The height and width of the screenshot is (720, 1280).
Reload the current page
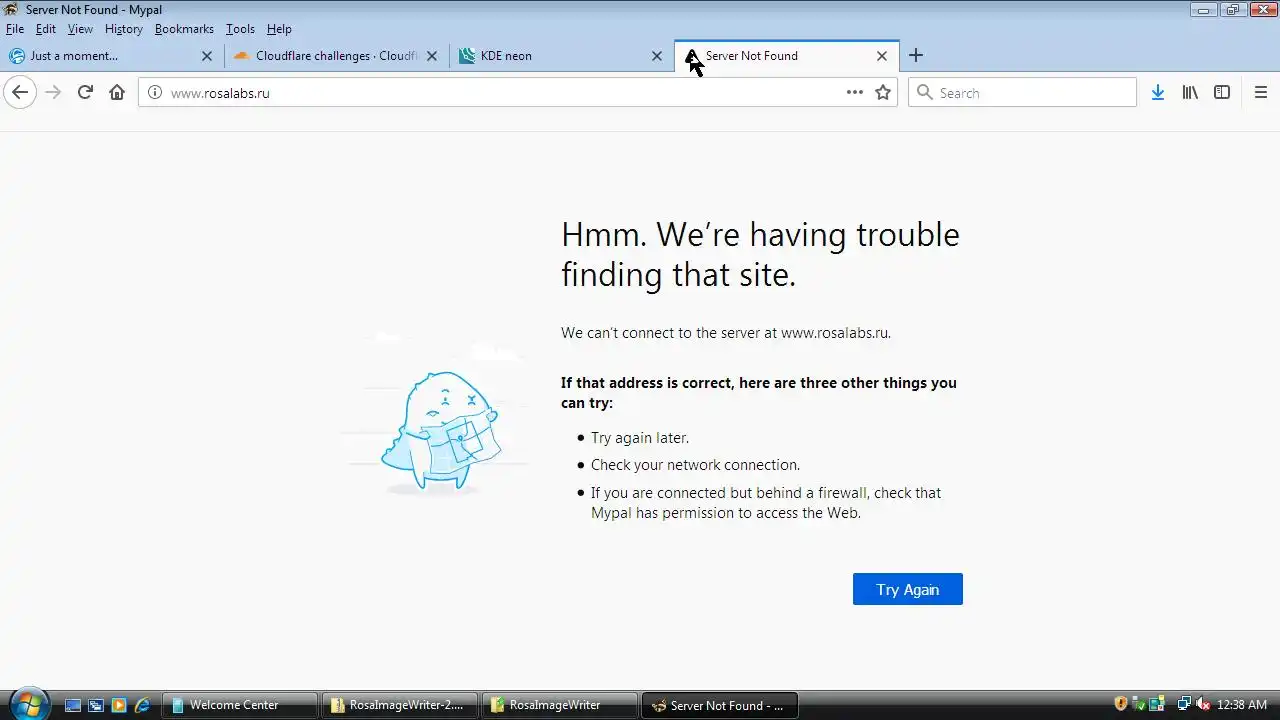(85, 92)
